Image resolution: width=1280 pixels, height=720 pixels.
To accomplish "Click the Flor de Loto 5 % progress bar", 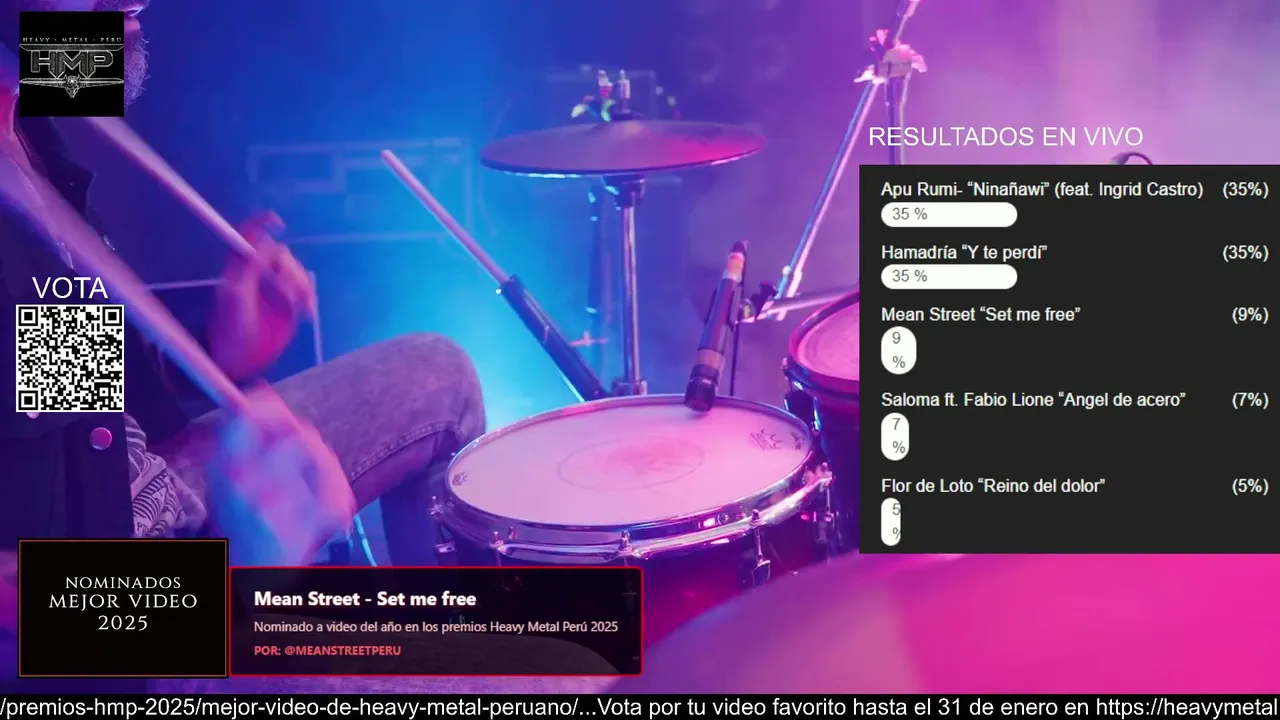I will point(891,521).
